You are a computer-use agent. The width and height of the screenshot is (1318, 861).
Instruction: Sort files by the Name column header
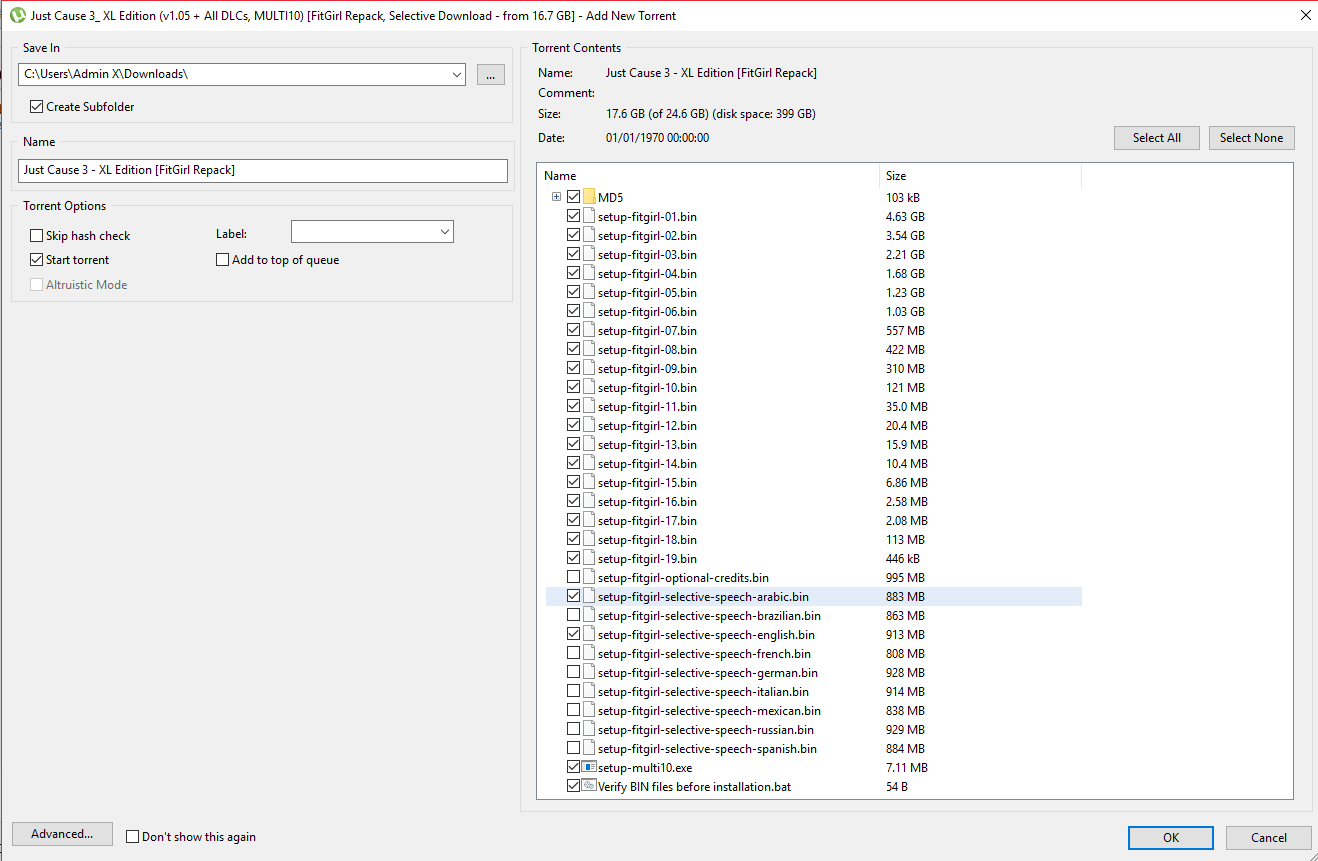click(x=707, y=176)
